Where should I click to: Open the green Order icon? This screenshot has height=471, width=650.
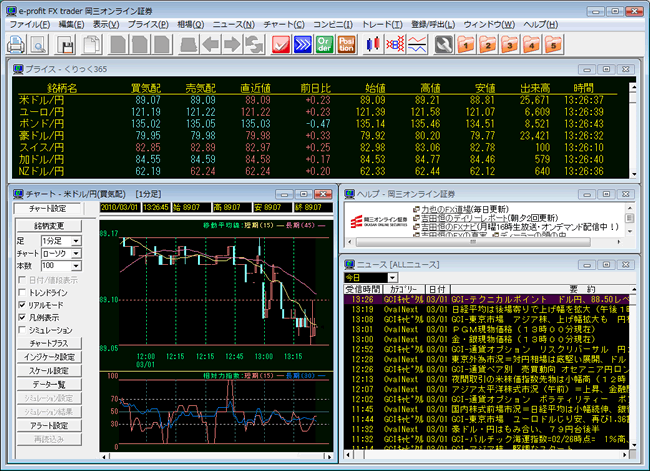click(x=324, y=44)
